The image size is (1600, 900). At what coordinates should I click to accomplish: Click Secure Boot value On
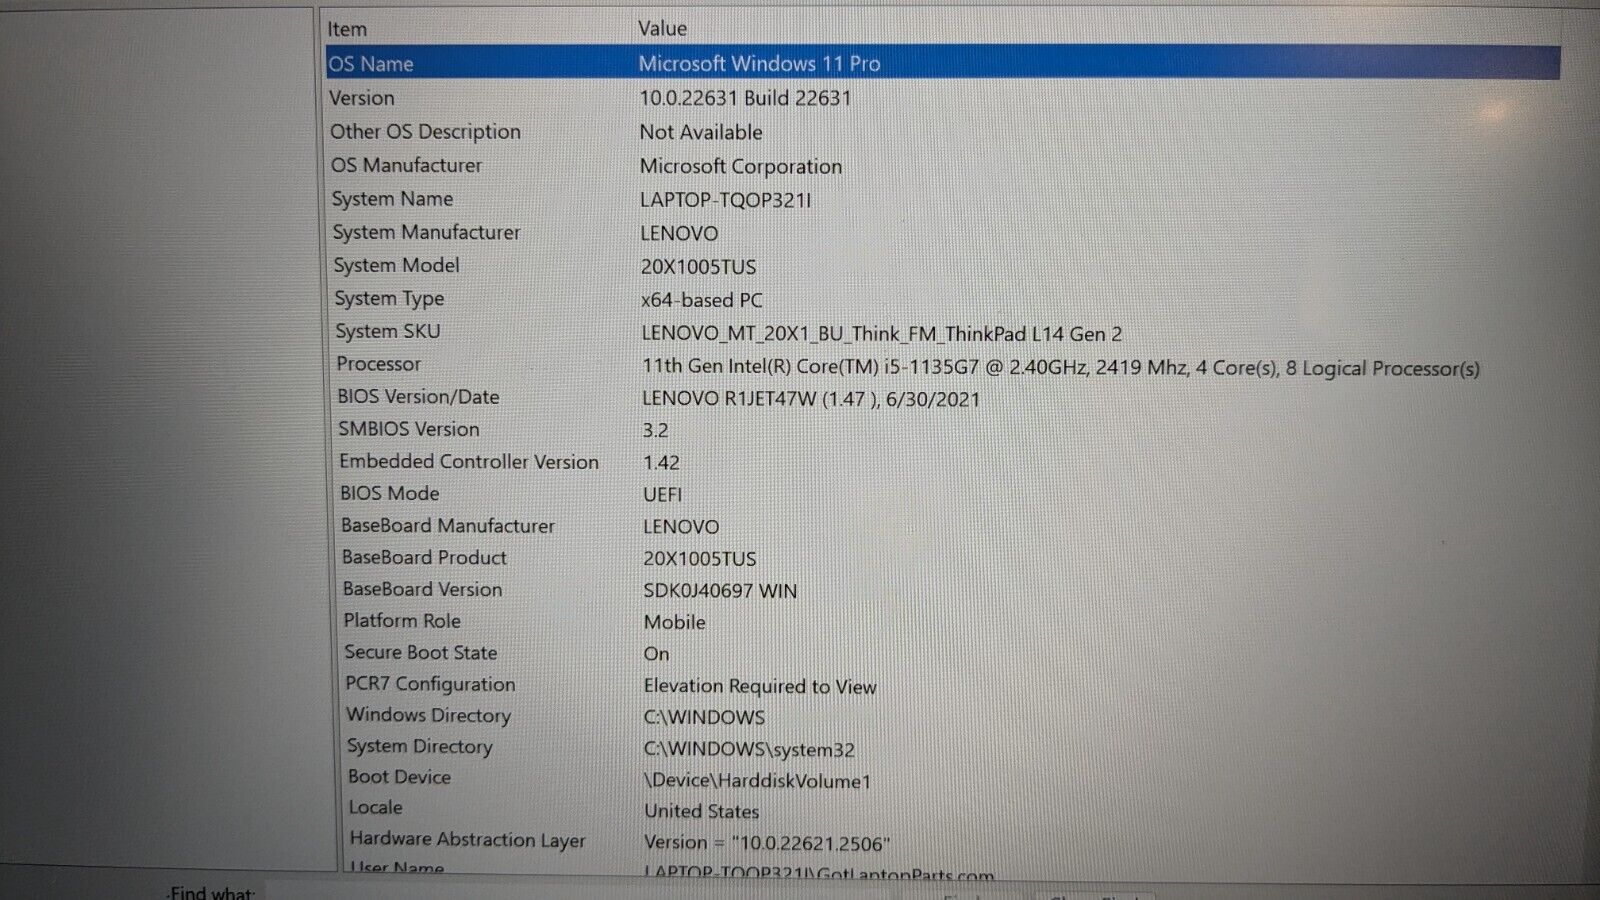(657, 654)
